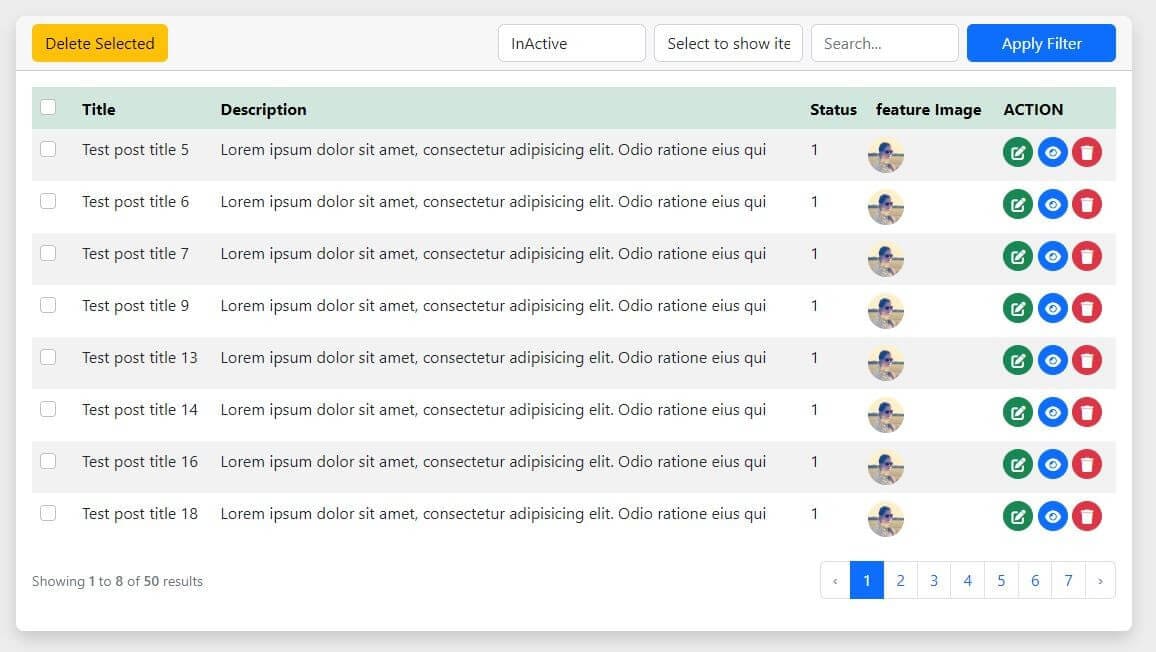Screen dimensions: 1156x652
Task: View Test post title 9
Action: (x=1052, y=307)
